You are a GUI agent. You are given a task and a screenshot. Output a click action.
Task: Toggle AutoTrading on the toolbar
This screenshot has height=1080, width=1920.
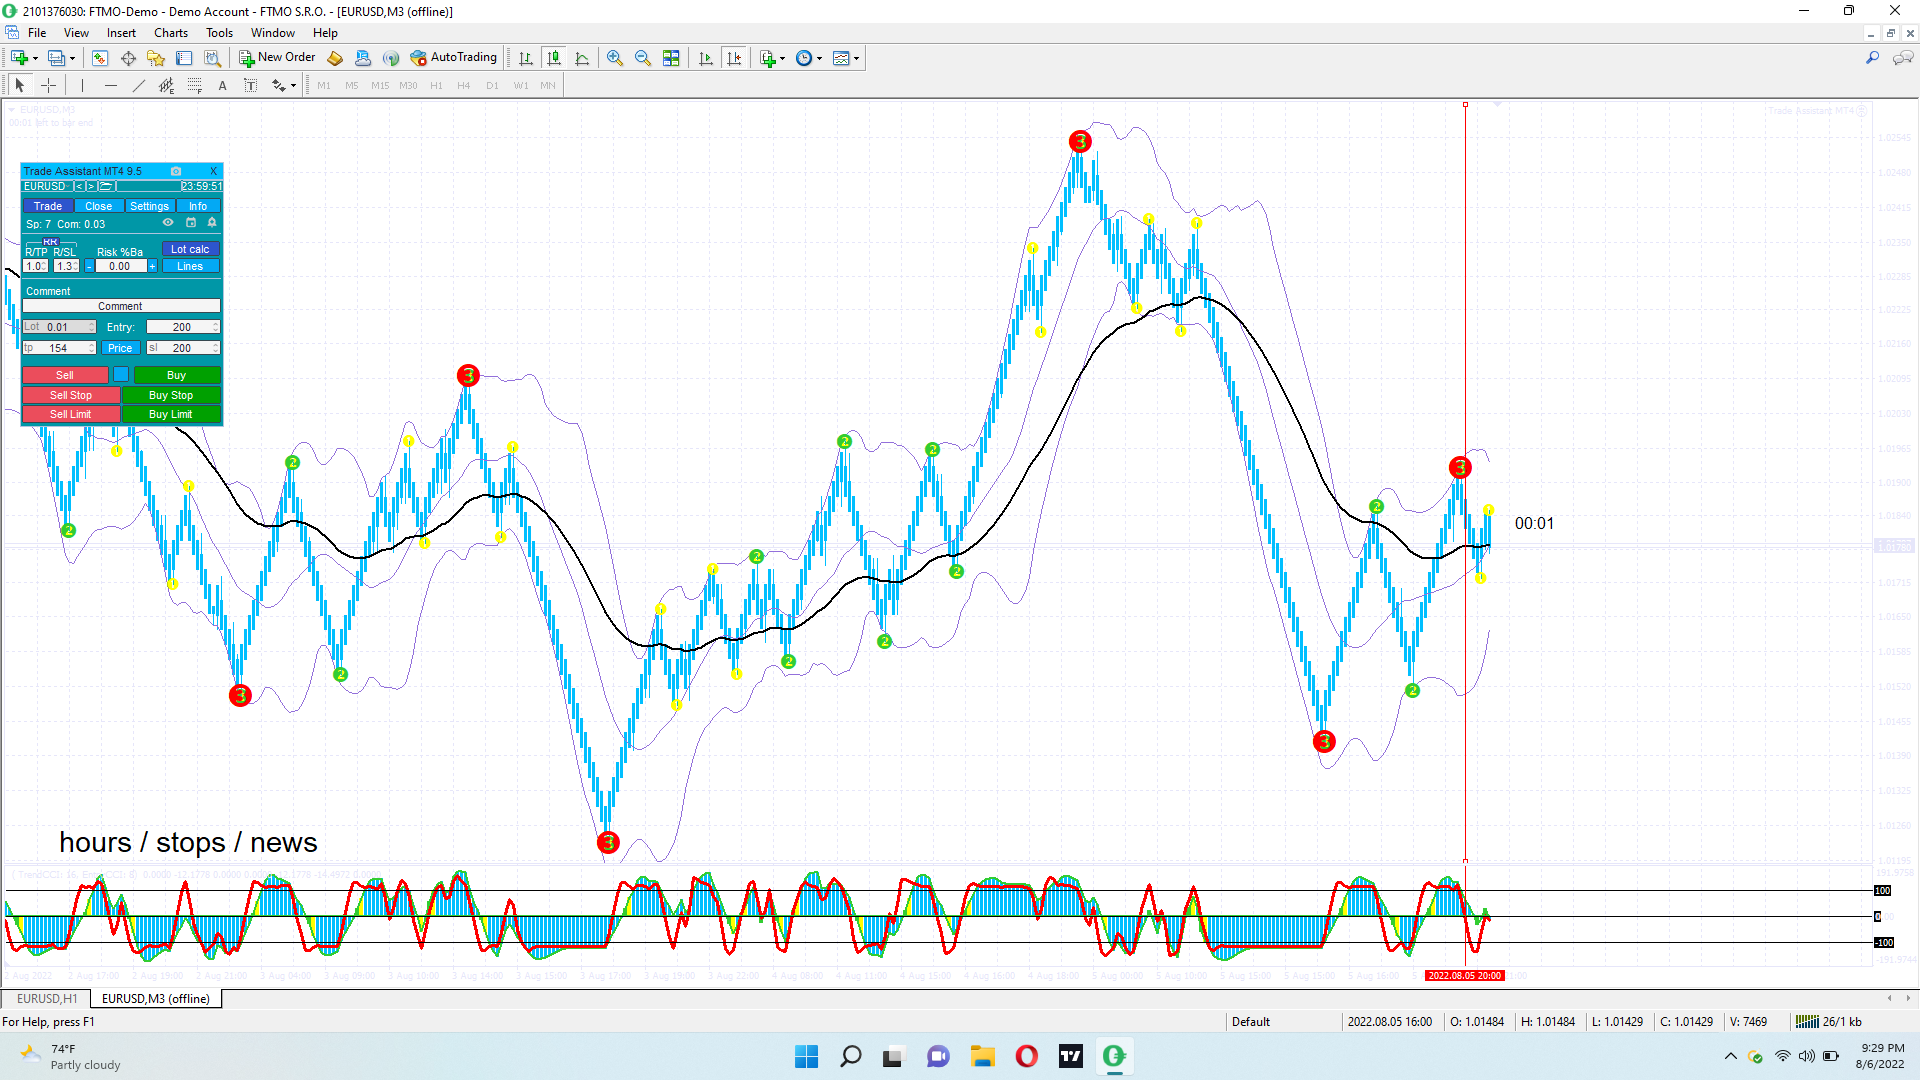point(454,58)
